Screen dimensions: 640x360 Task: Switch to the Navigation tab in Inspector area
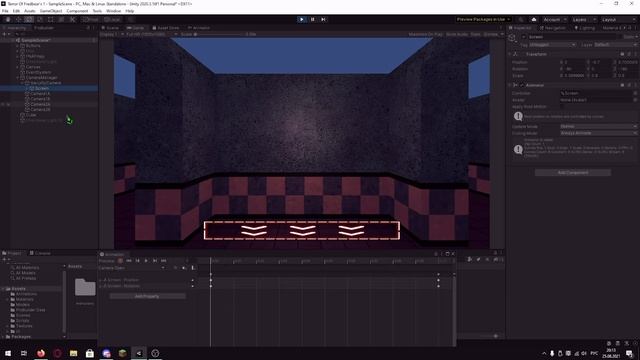coord(553,28)
